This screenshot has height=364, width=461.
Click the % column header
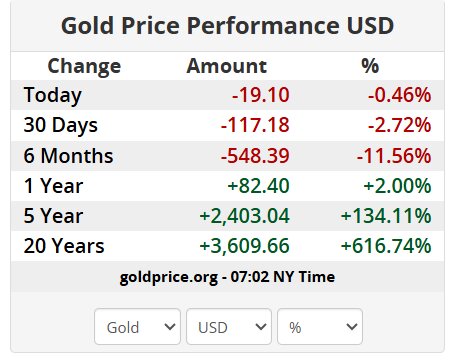(x=370, y=66)
